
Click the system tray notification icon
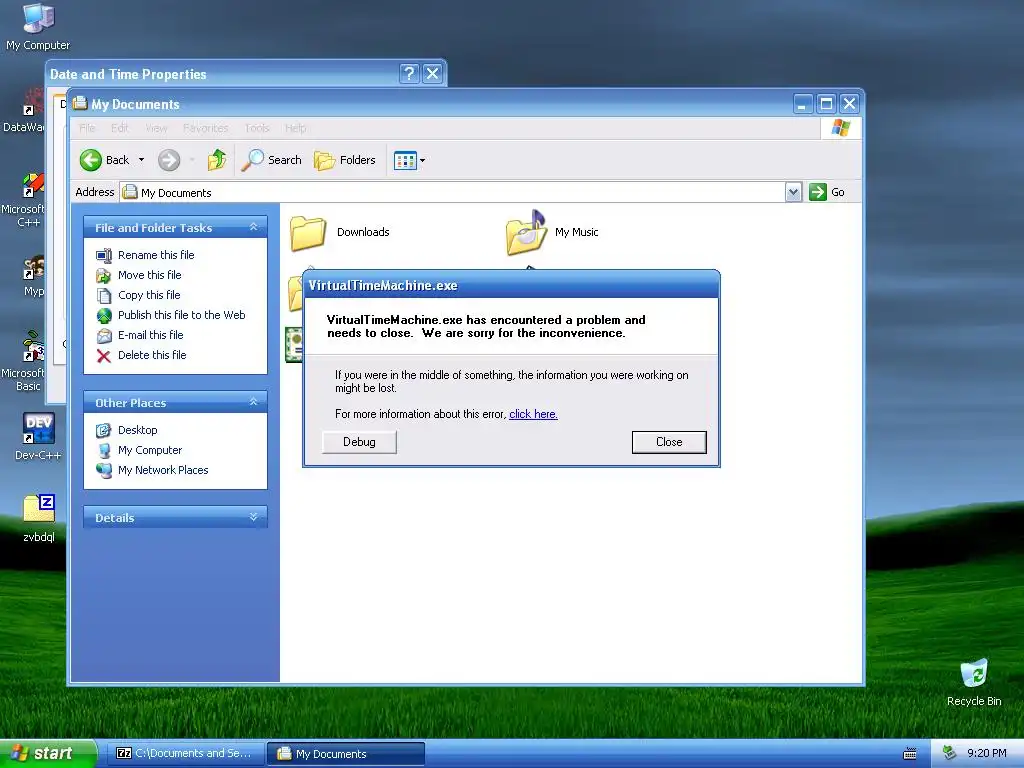point(950,753)
